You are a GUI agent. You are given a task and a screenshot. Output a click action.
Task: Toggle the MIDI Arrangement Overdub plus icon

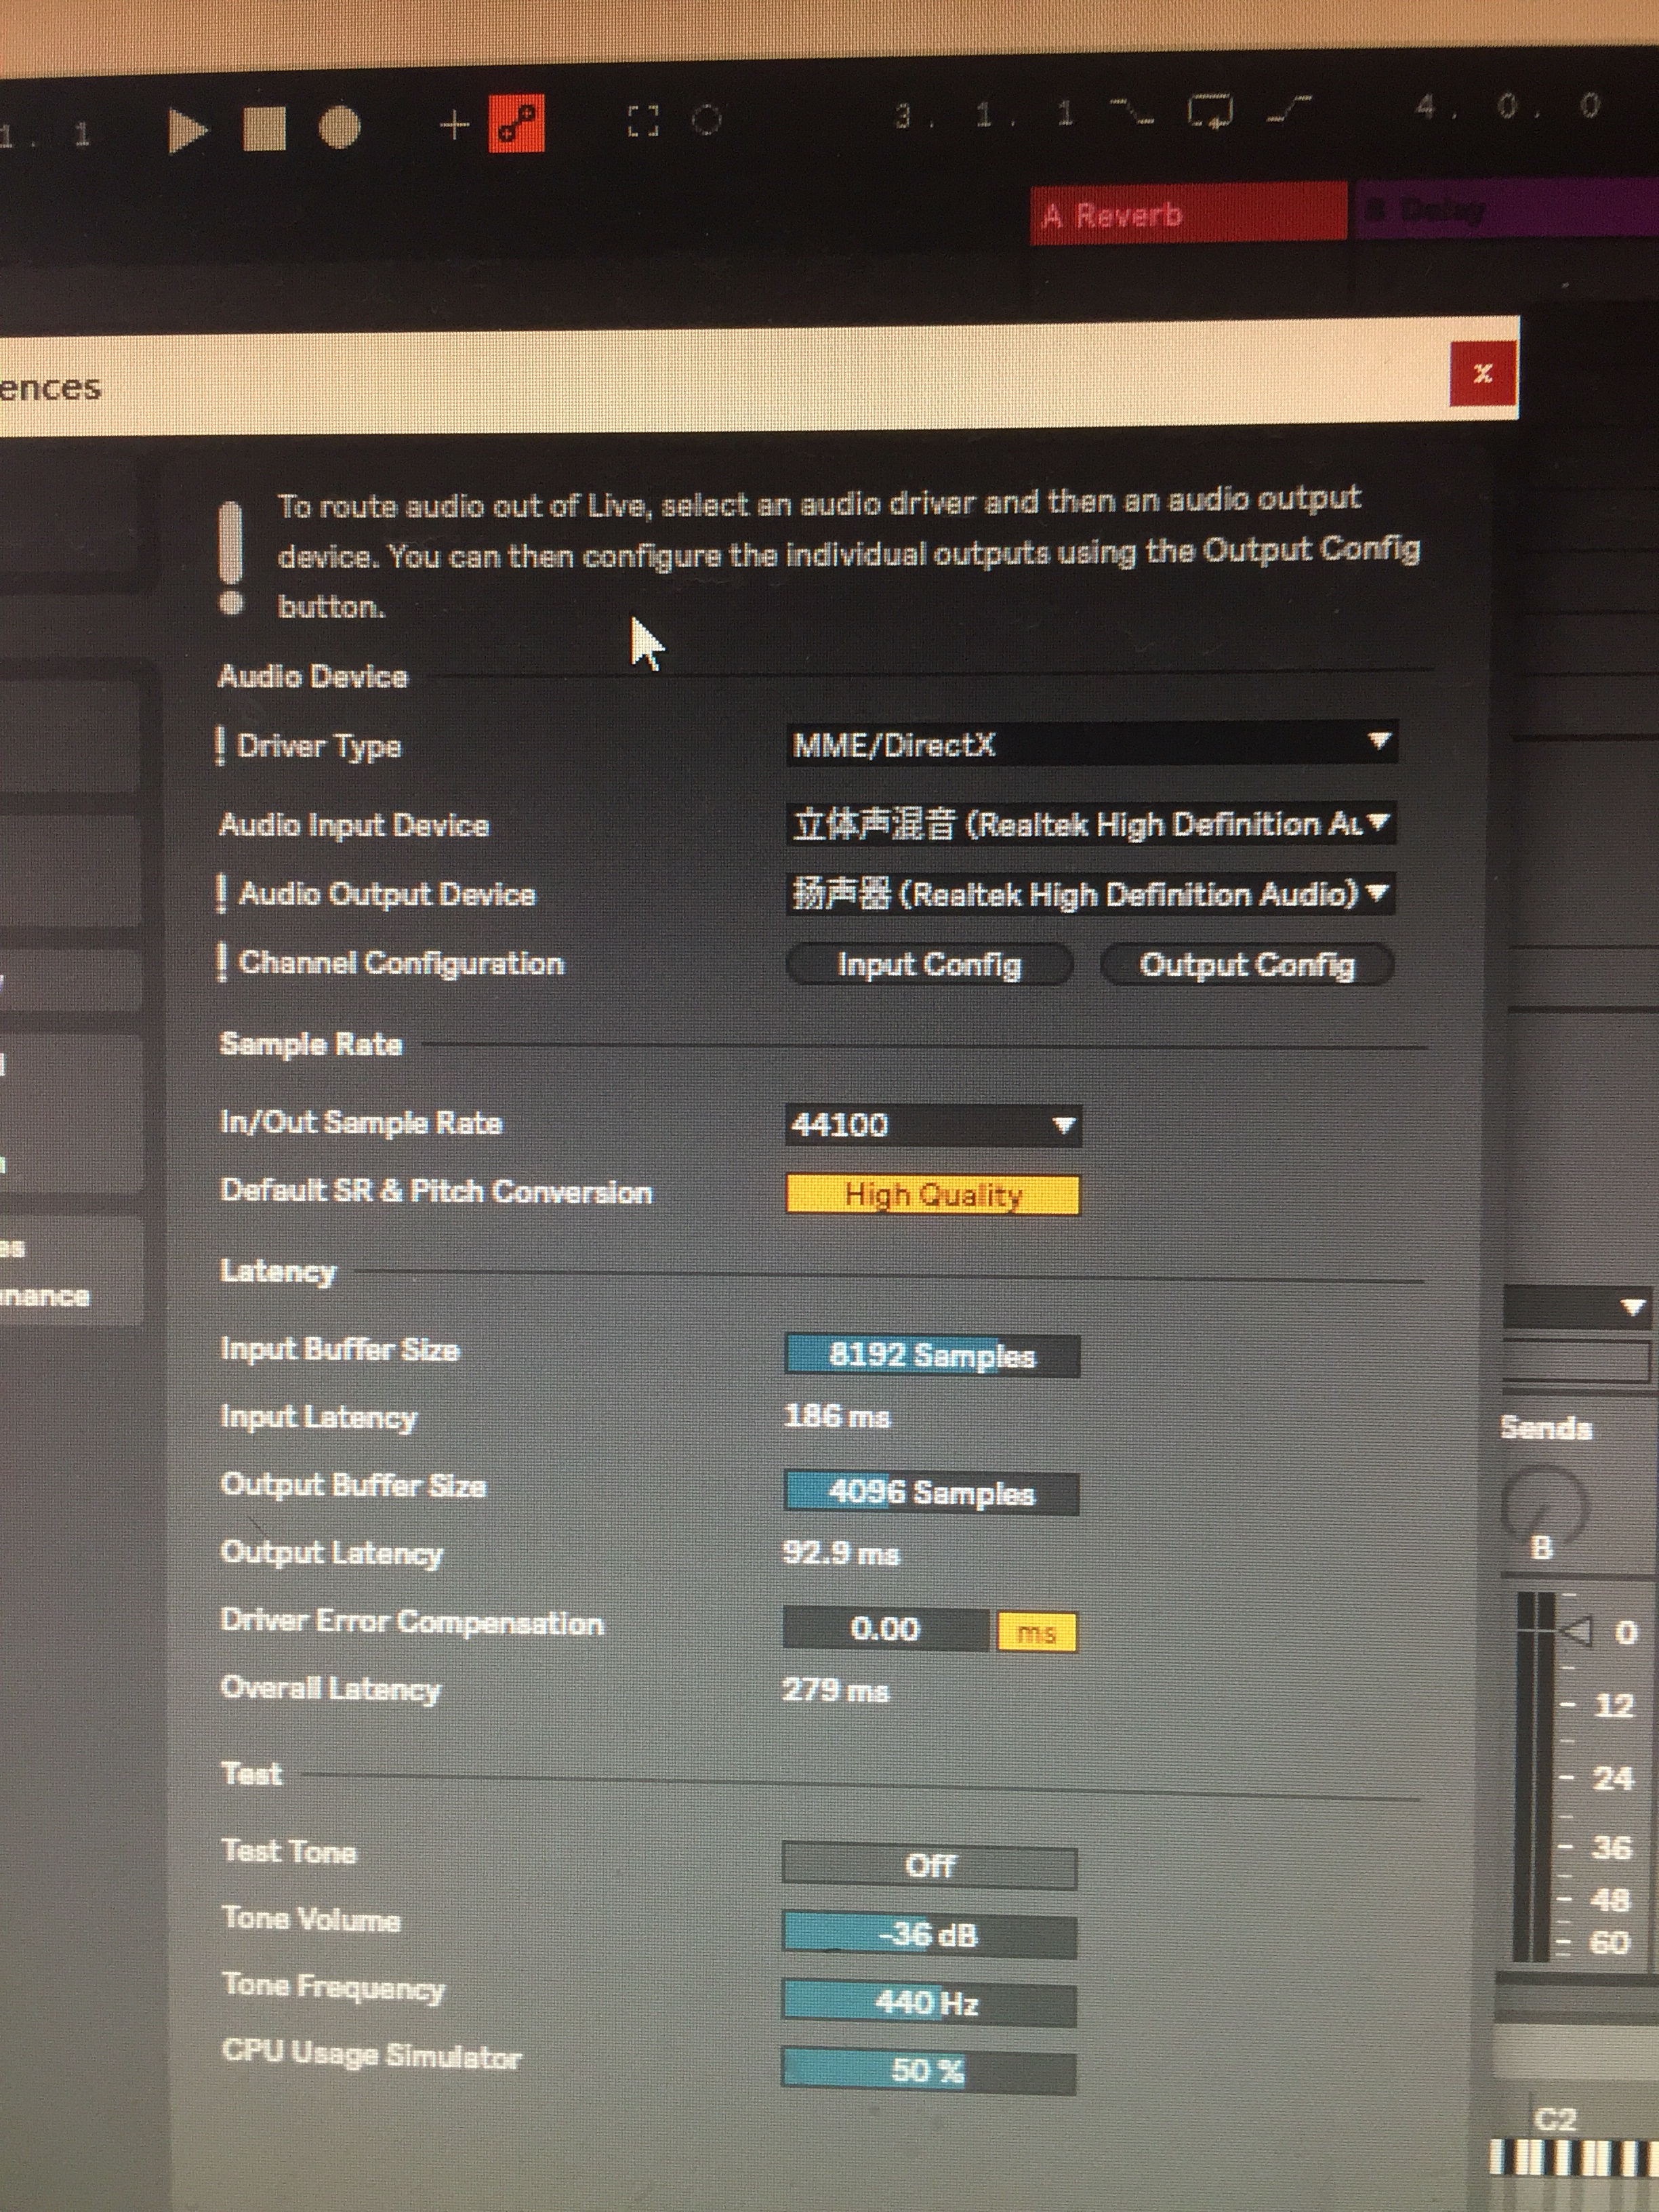tap(454, 125)
